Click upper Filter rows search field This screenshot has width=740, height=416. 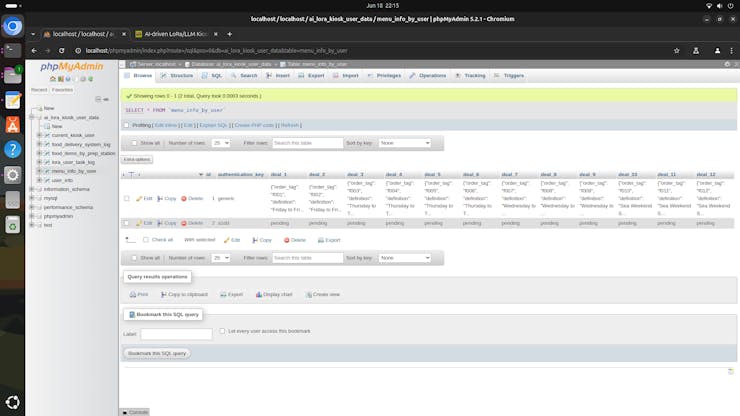[308, 143]
